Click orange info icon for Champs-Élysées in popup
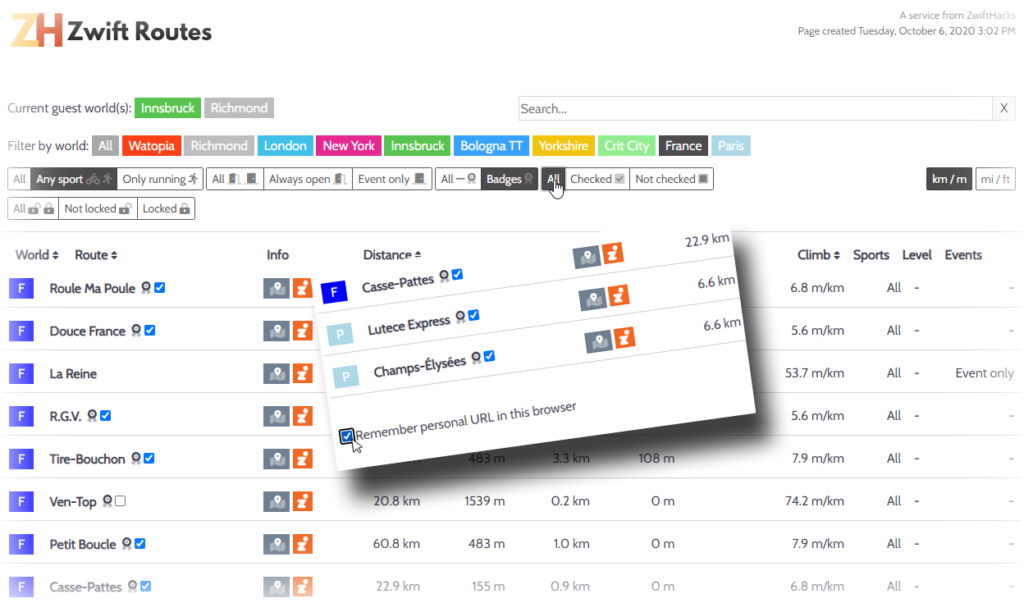This screenshot has width=1024, height=603. pyautogui.click(x=624, y=338)
